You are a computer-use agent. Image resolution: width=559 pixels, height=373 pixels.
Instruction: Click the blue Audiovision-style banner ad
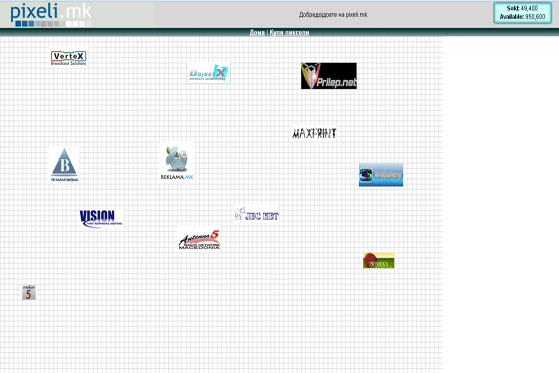coord(381,175)
